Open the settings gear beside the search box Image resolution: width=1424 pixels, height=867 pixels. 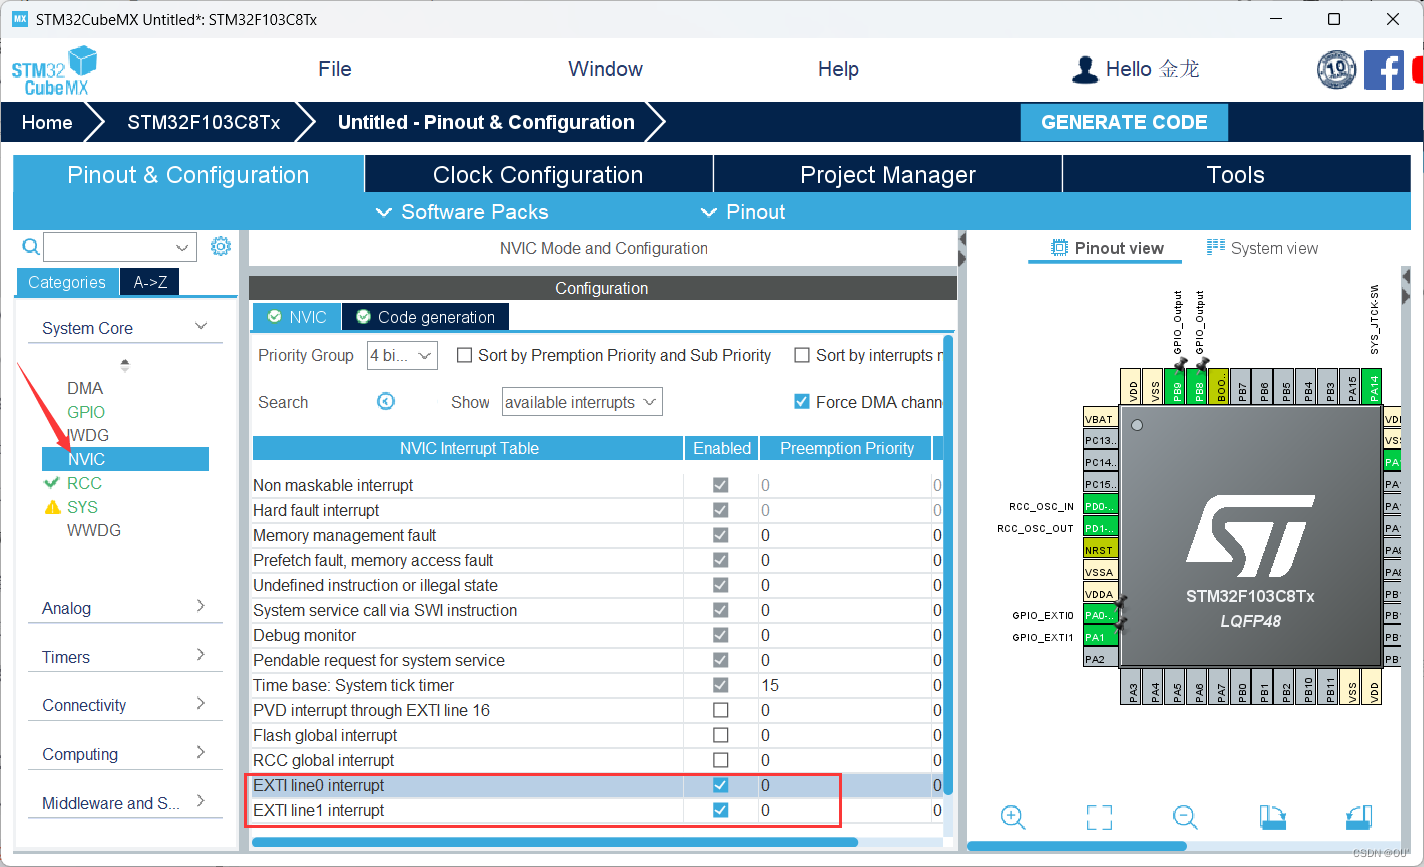(x=221, y=246)
